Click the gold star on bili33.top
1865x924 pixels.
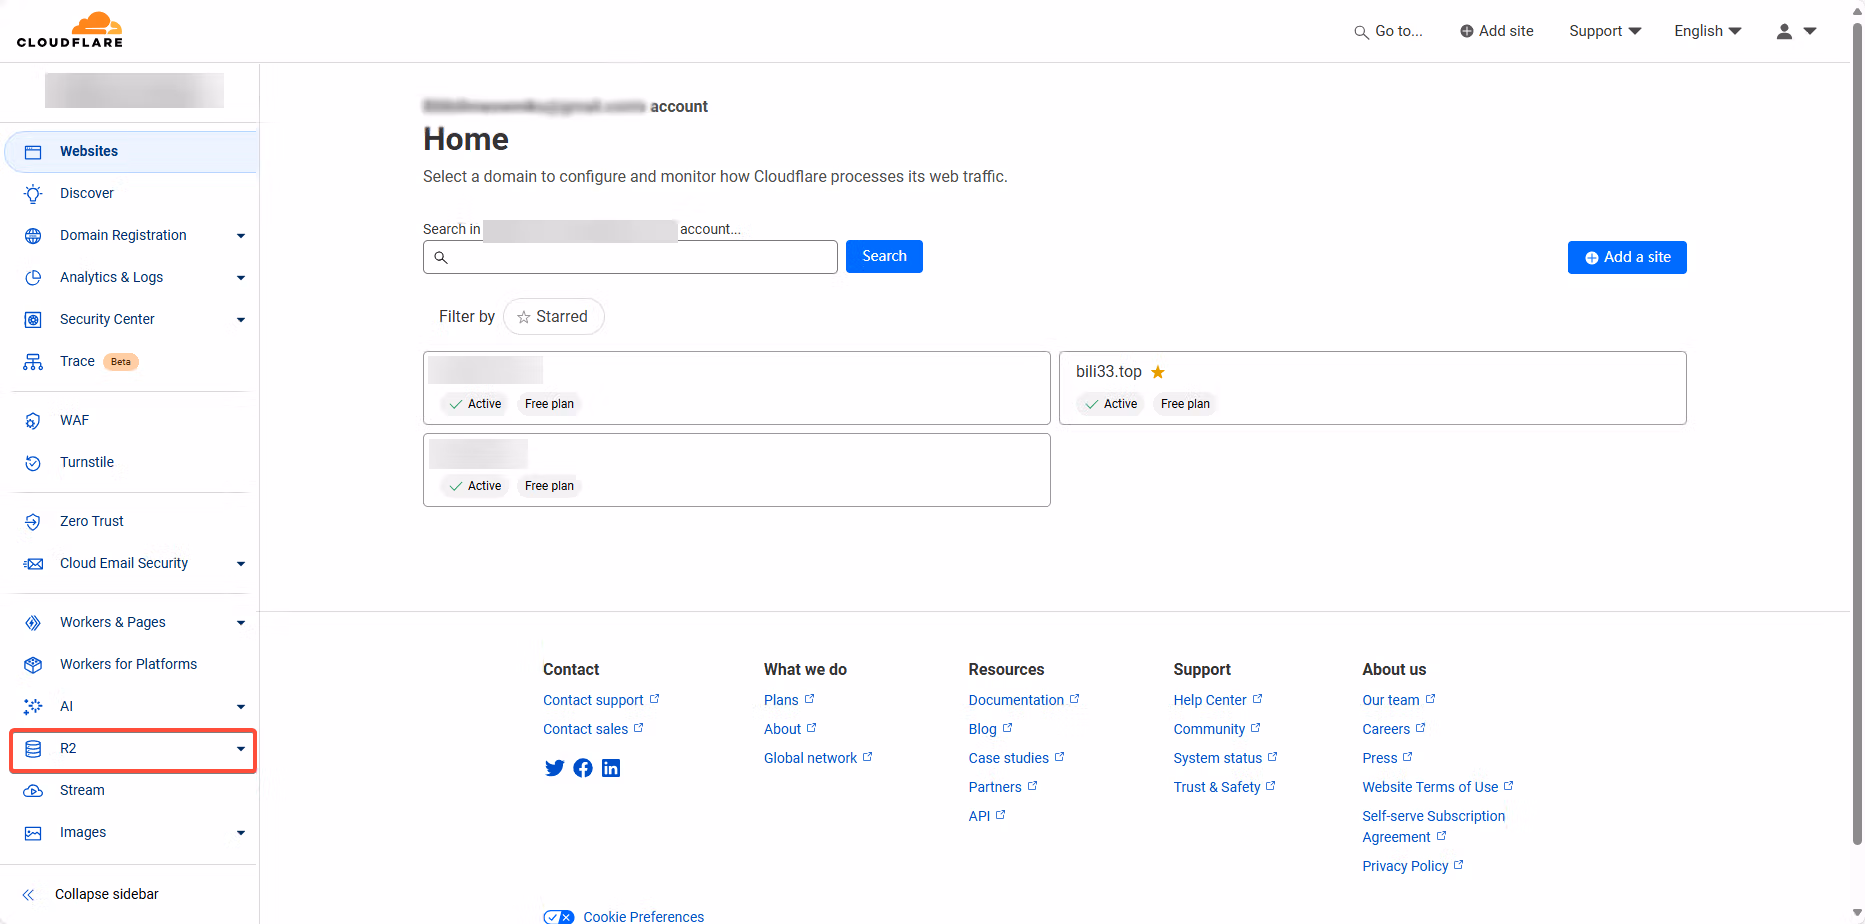[1158, 372]
